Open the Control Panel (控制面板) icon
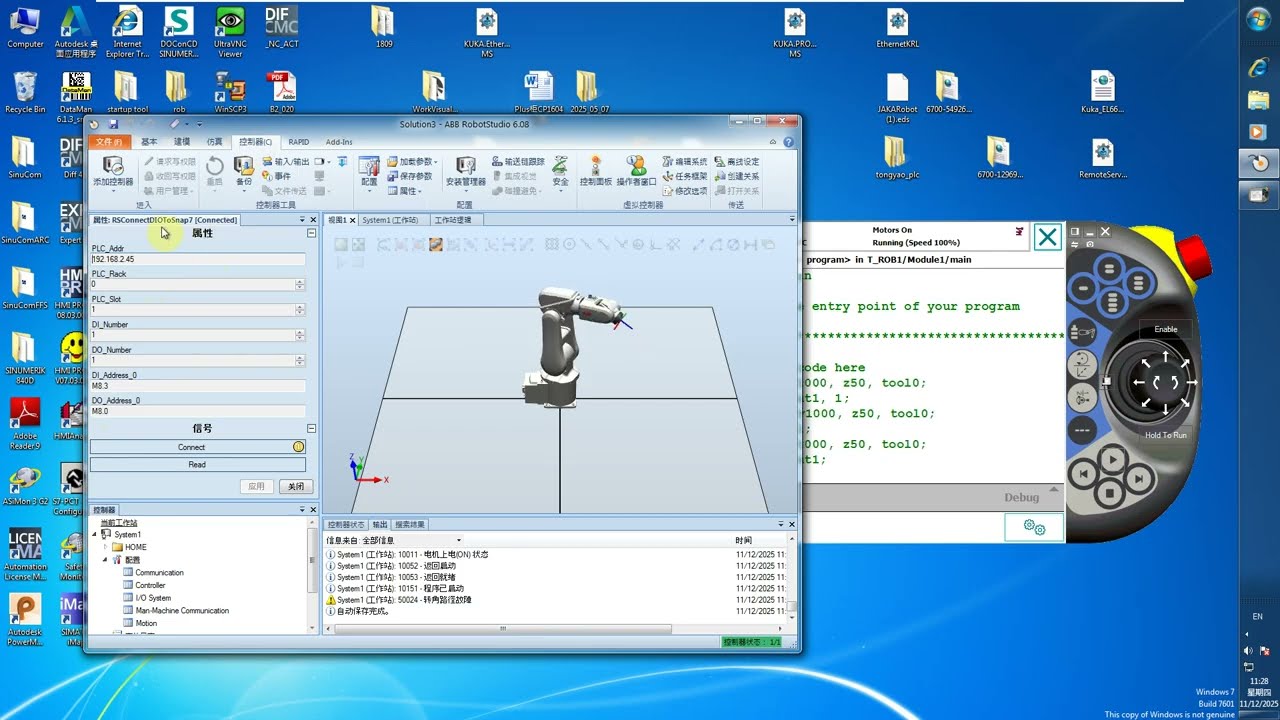This screenshot has width=1280, height=720. click(596, 171)
